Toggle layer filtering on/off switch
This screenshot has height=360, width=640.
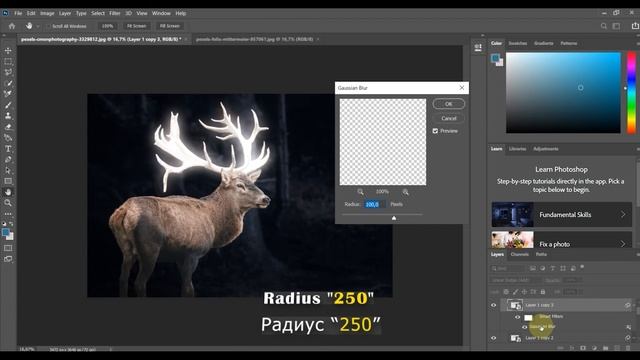pyautogui.click(x=582, y=267)
